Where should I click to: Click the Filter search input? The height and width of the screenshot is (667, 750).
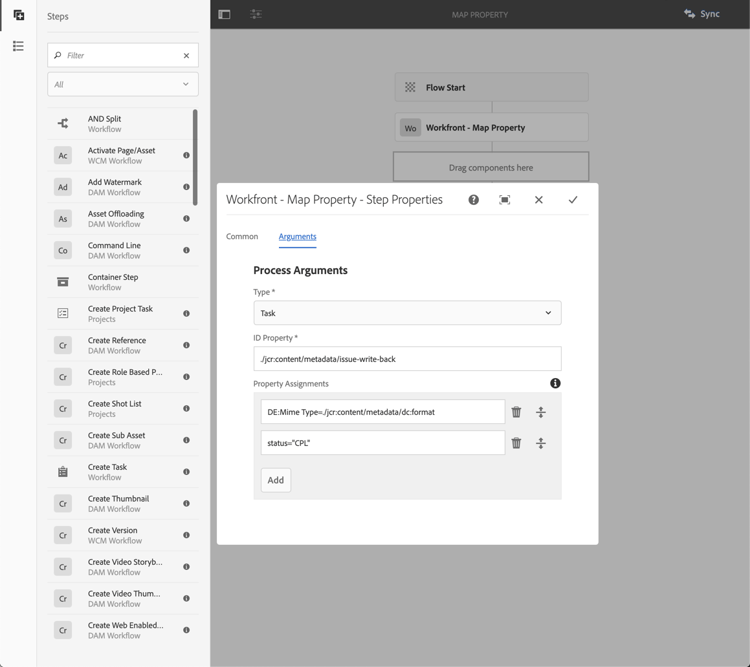click(123, 56)
